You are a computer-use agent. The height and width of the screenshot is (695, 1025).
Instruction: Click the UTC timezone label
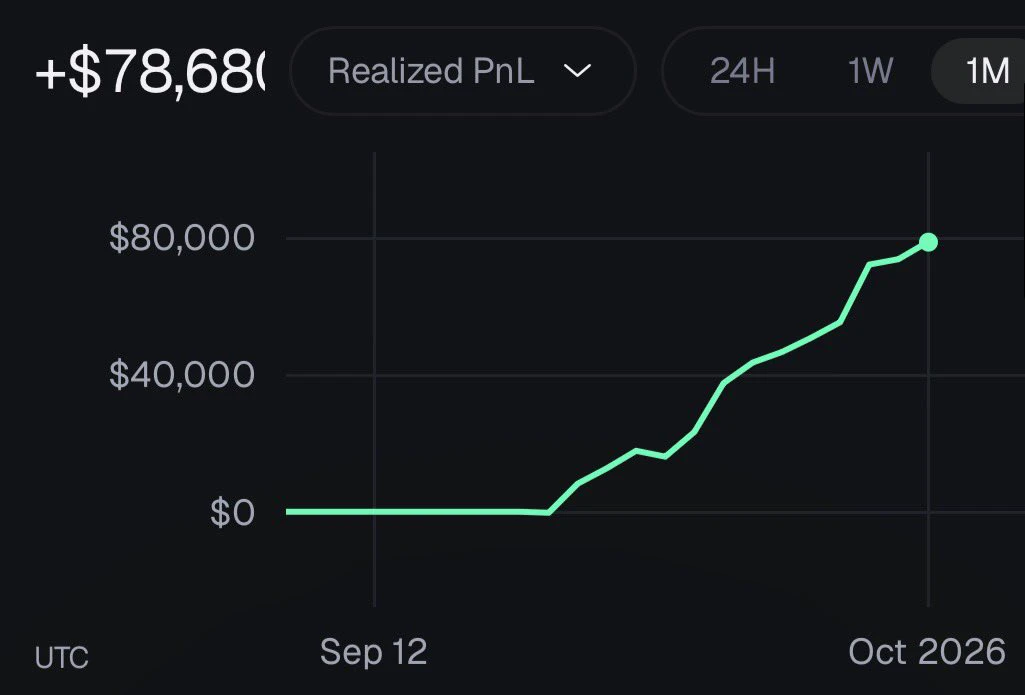pos(61,658)
